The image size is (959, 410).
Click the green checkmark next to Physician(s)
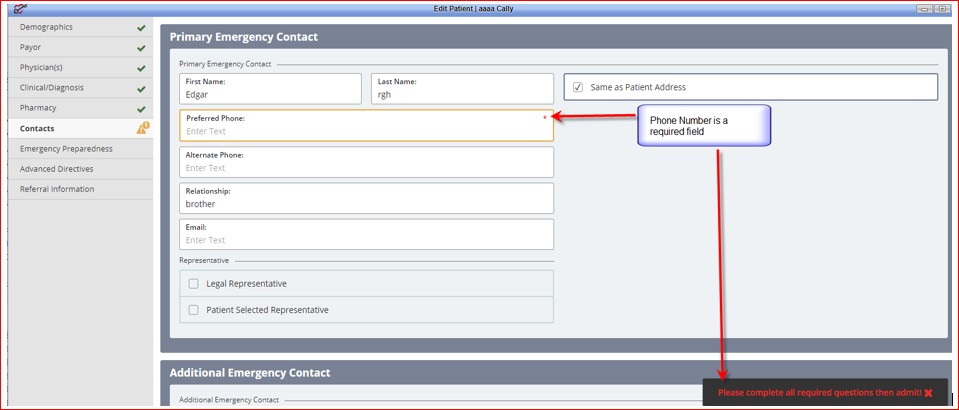coord(141,69)
